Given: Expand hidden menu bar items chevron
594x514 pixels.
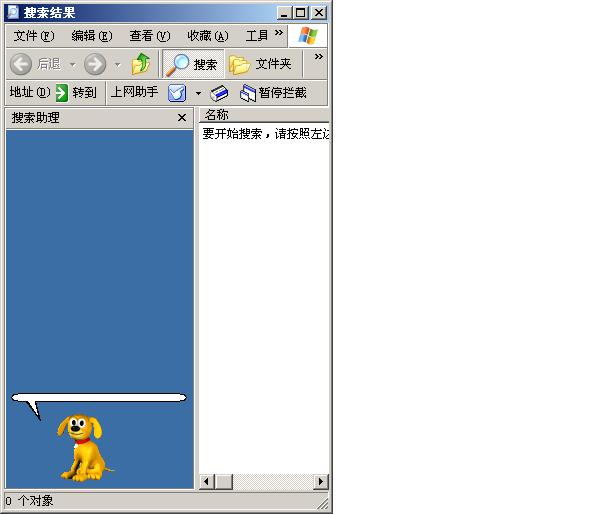Looking at the screenshot, I should [279, 33].
